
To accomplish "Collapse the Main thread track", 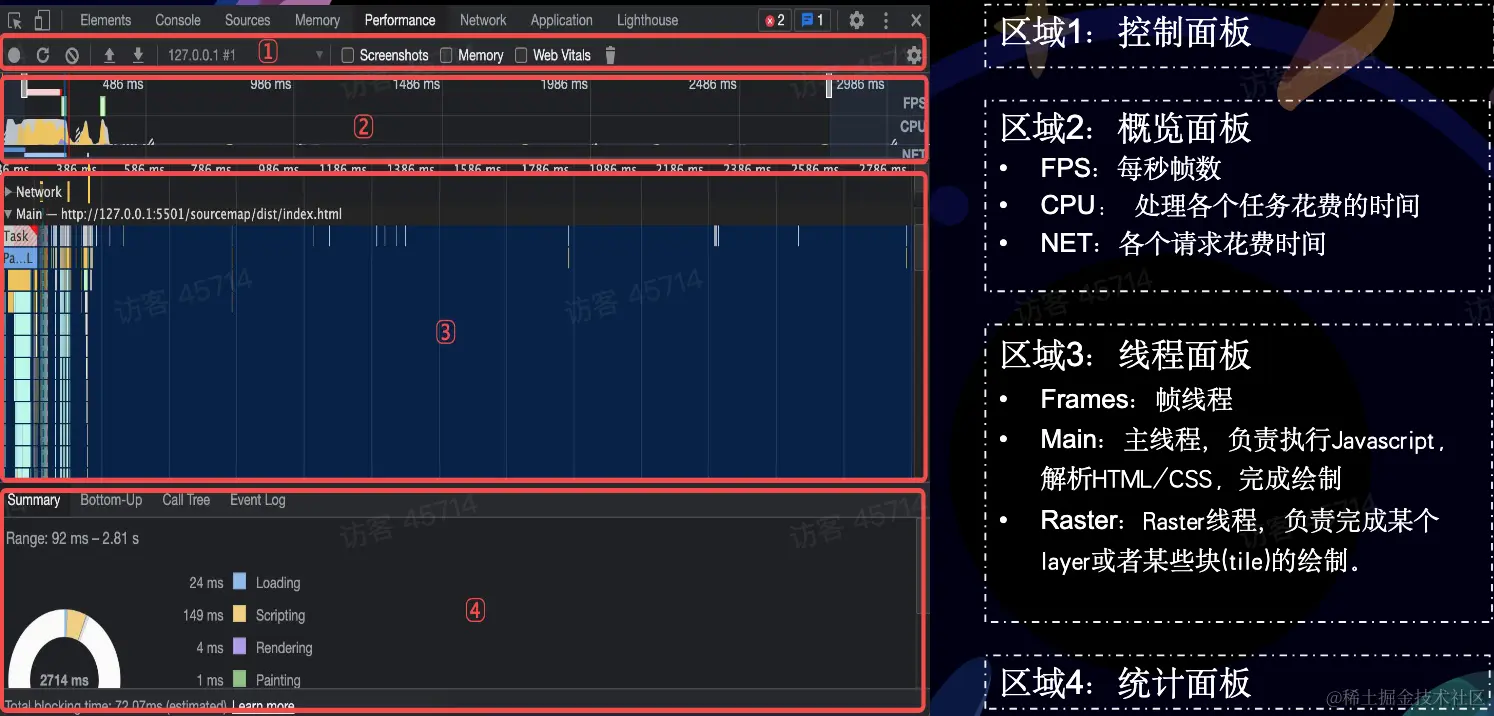I will 9,214.
